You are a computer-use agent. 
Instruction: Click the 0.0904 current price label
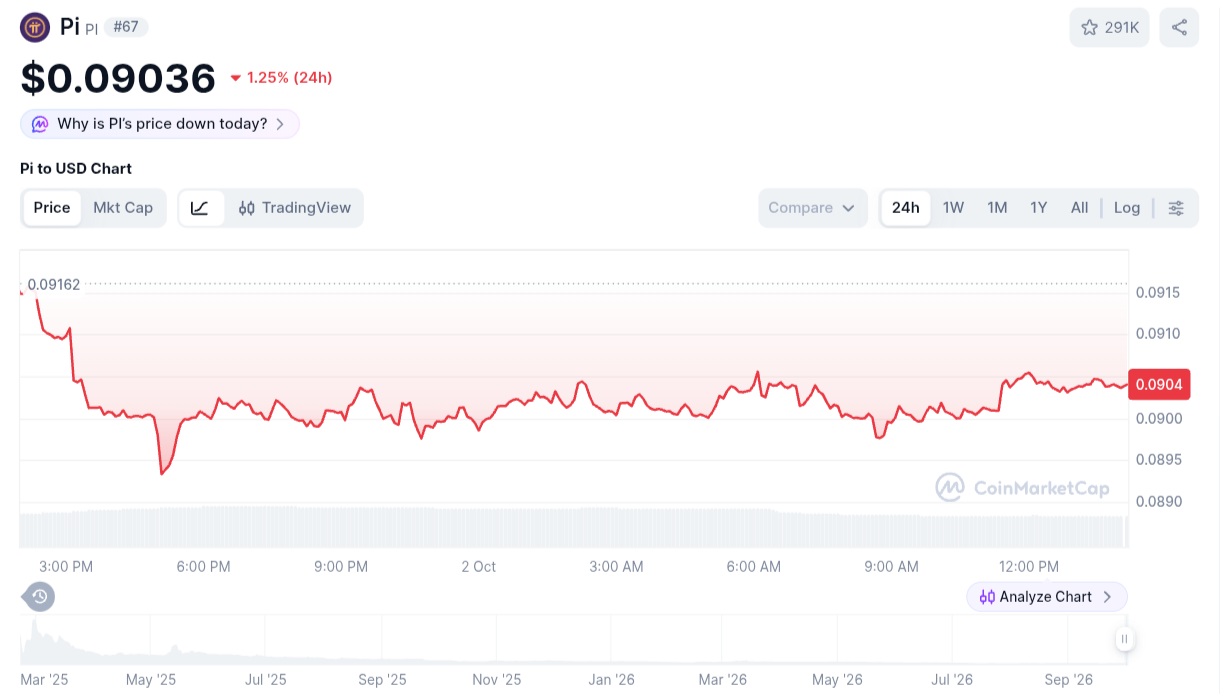click(1158, 384)
